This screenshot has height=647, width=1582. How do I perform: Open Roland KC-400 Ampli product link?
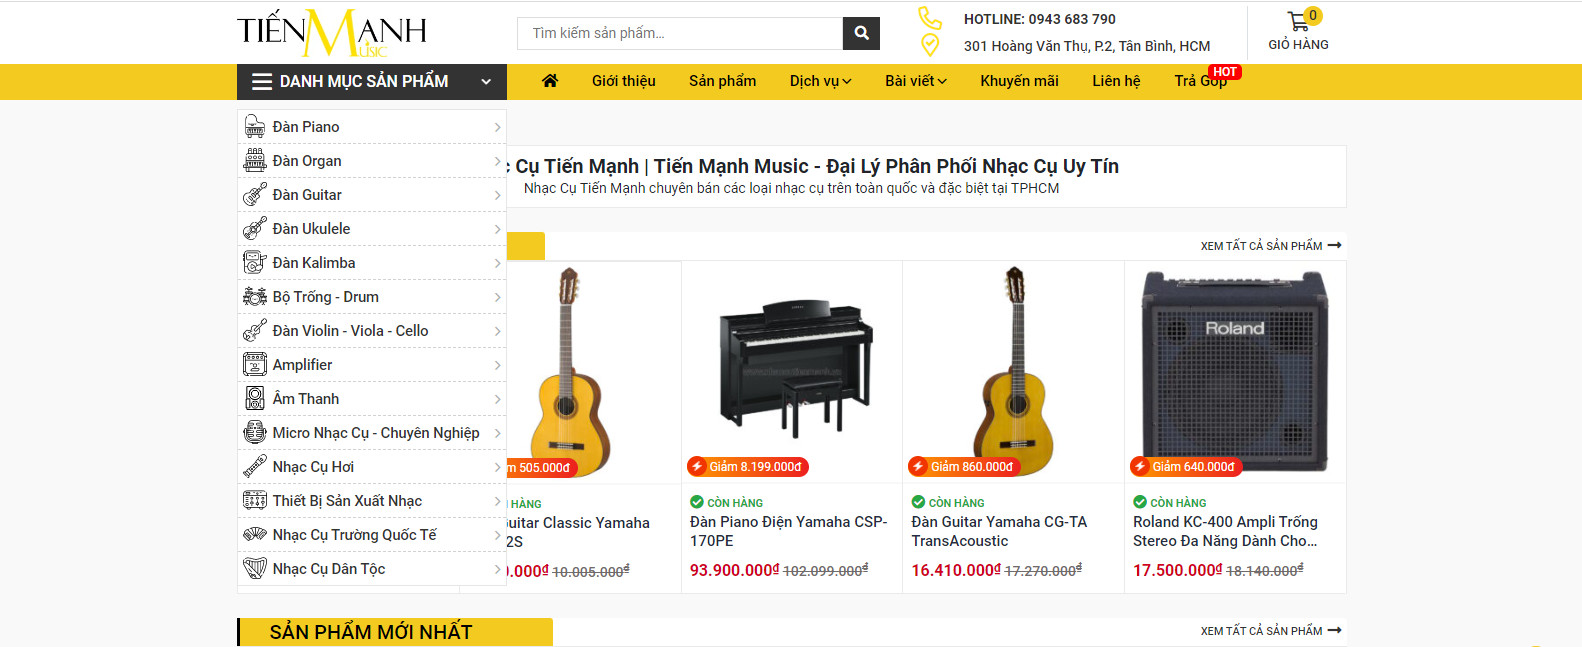(x=1225, y=531)
